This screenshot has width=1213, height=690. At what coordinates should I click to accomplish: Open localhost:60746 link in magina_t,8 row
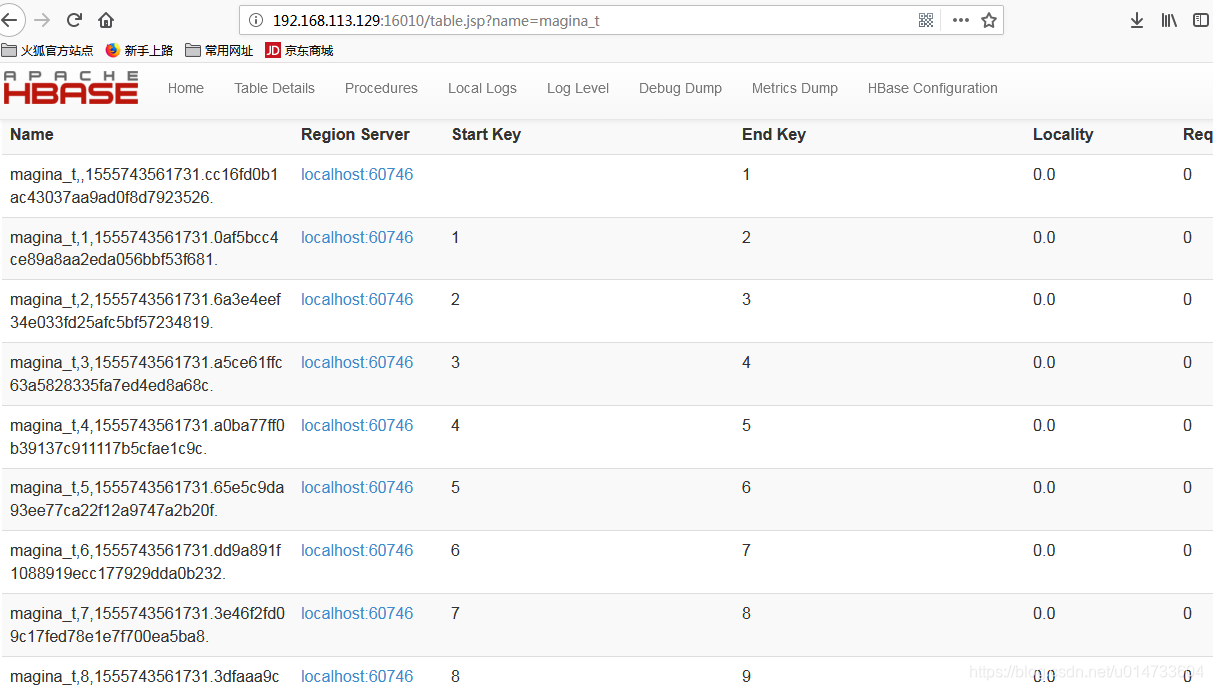(x=357, y=676)
